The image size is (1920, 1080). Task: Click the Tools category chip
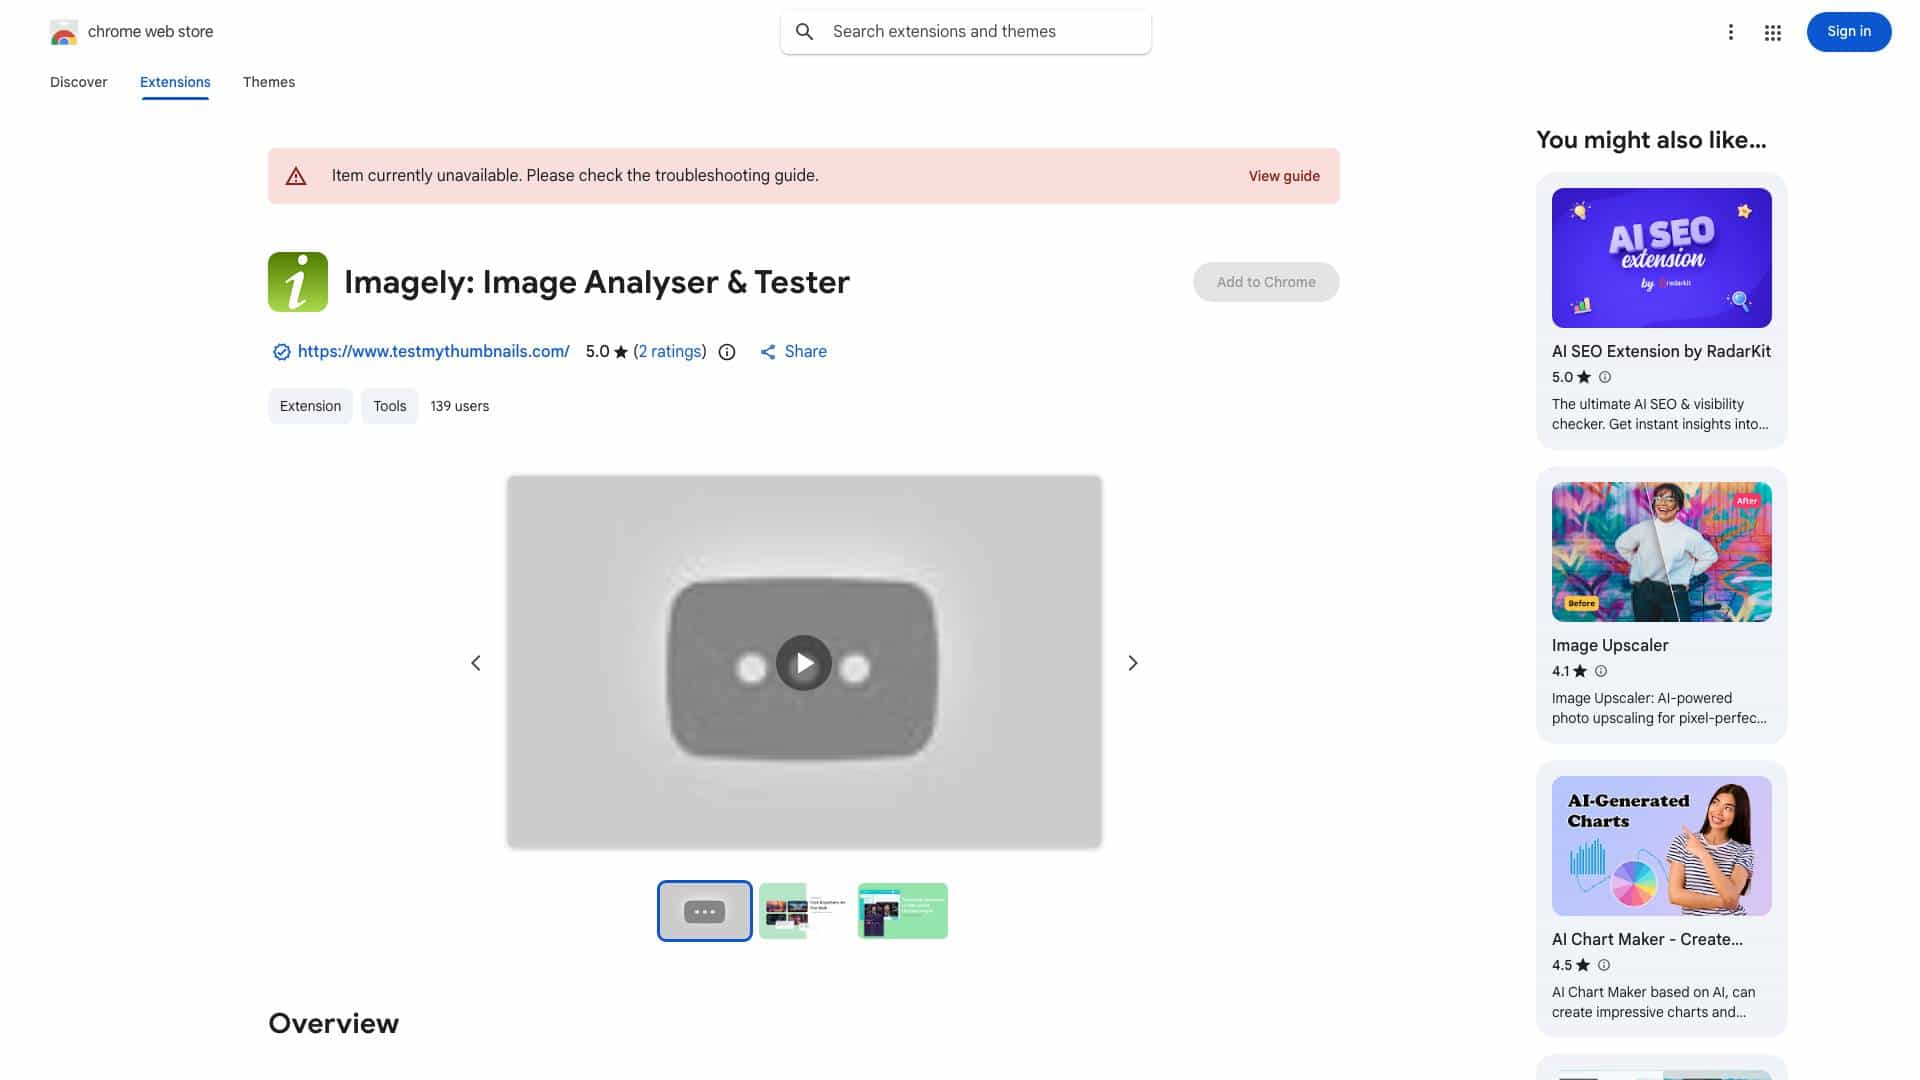point(390,406)
